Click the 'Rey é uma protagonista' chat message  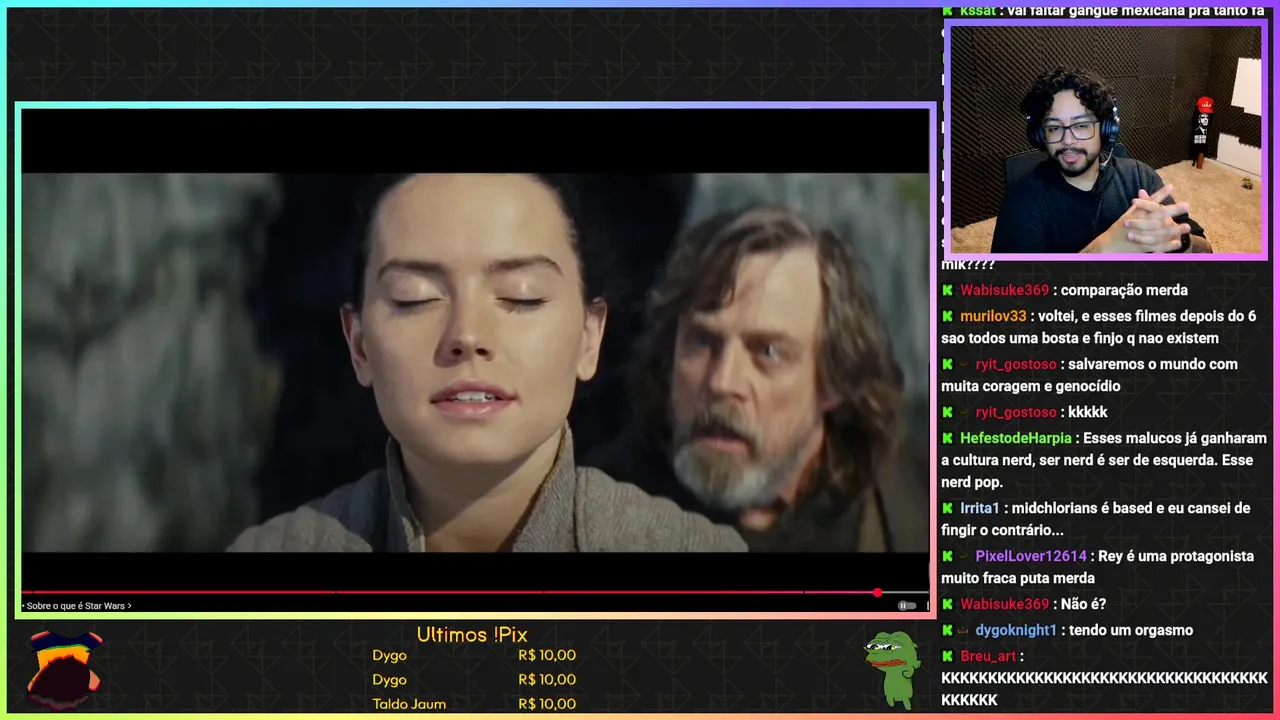coord(1097,567)
